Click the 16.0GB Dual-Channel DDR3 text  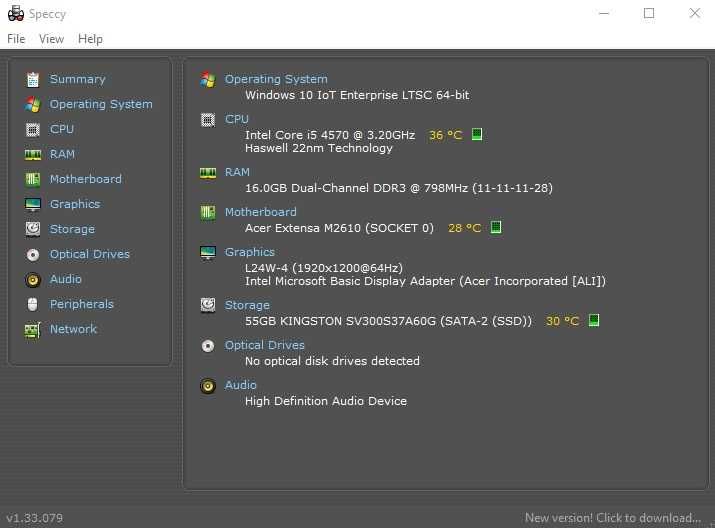coord(399,188)
